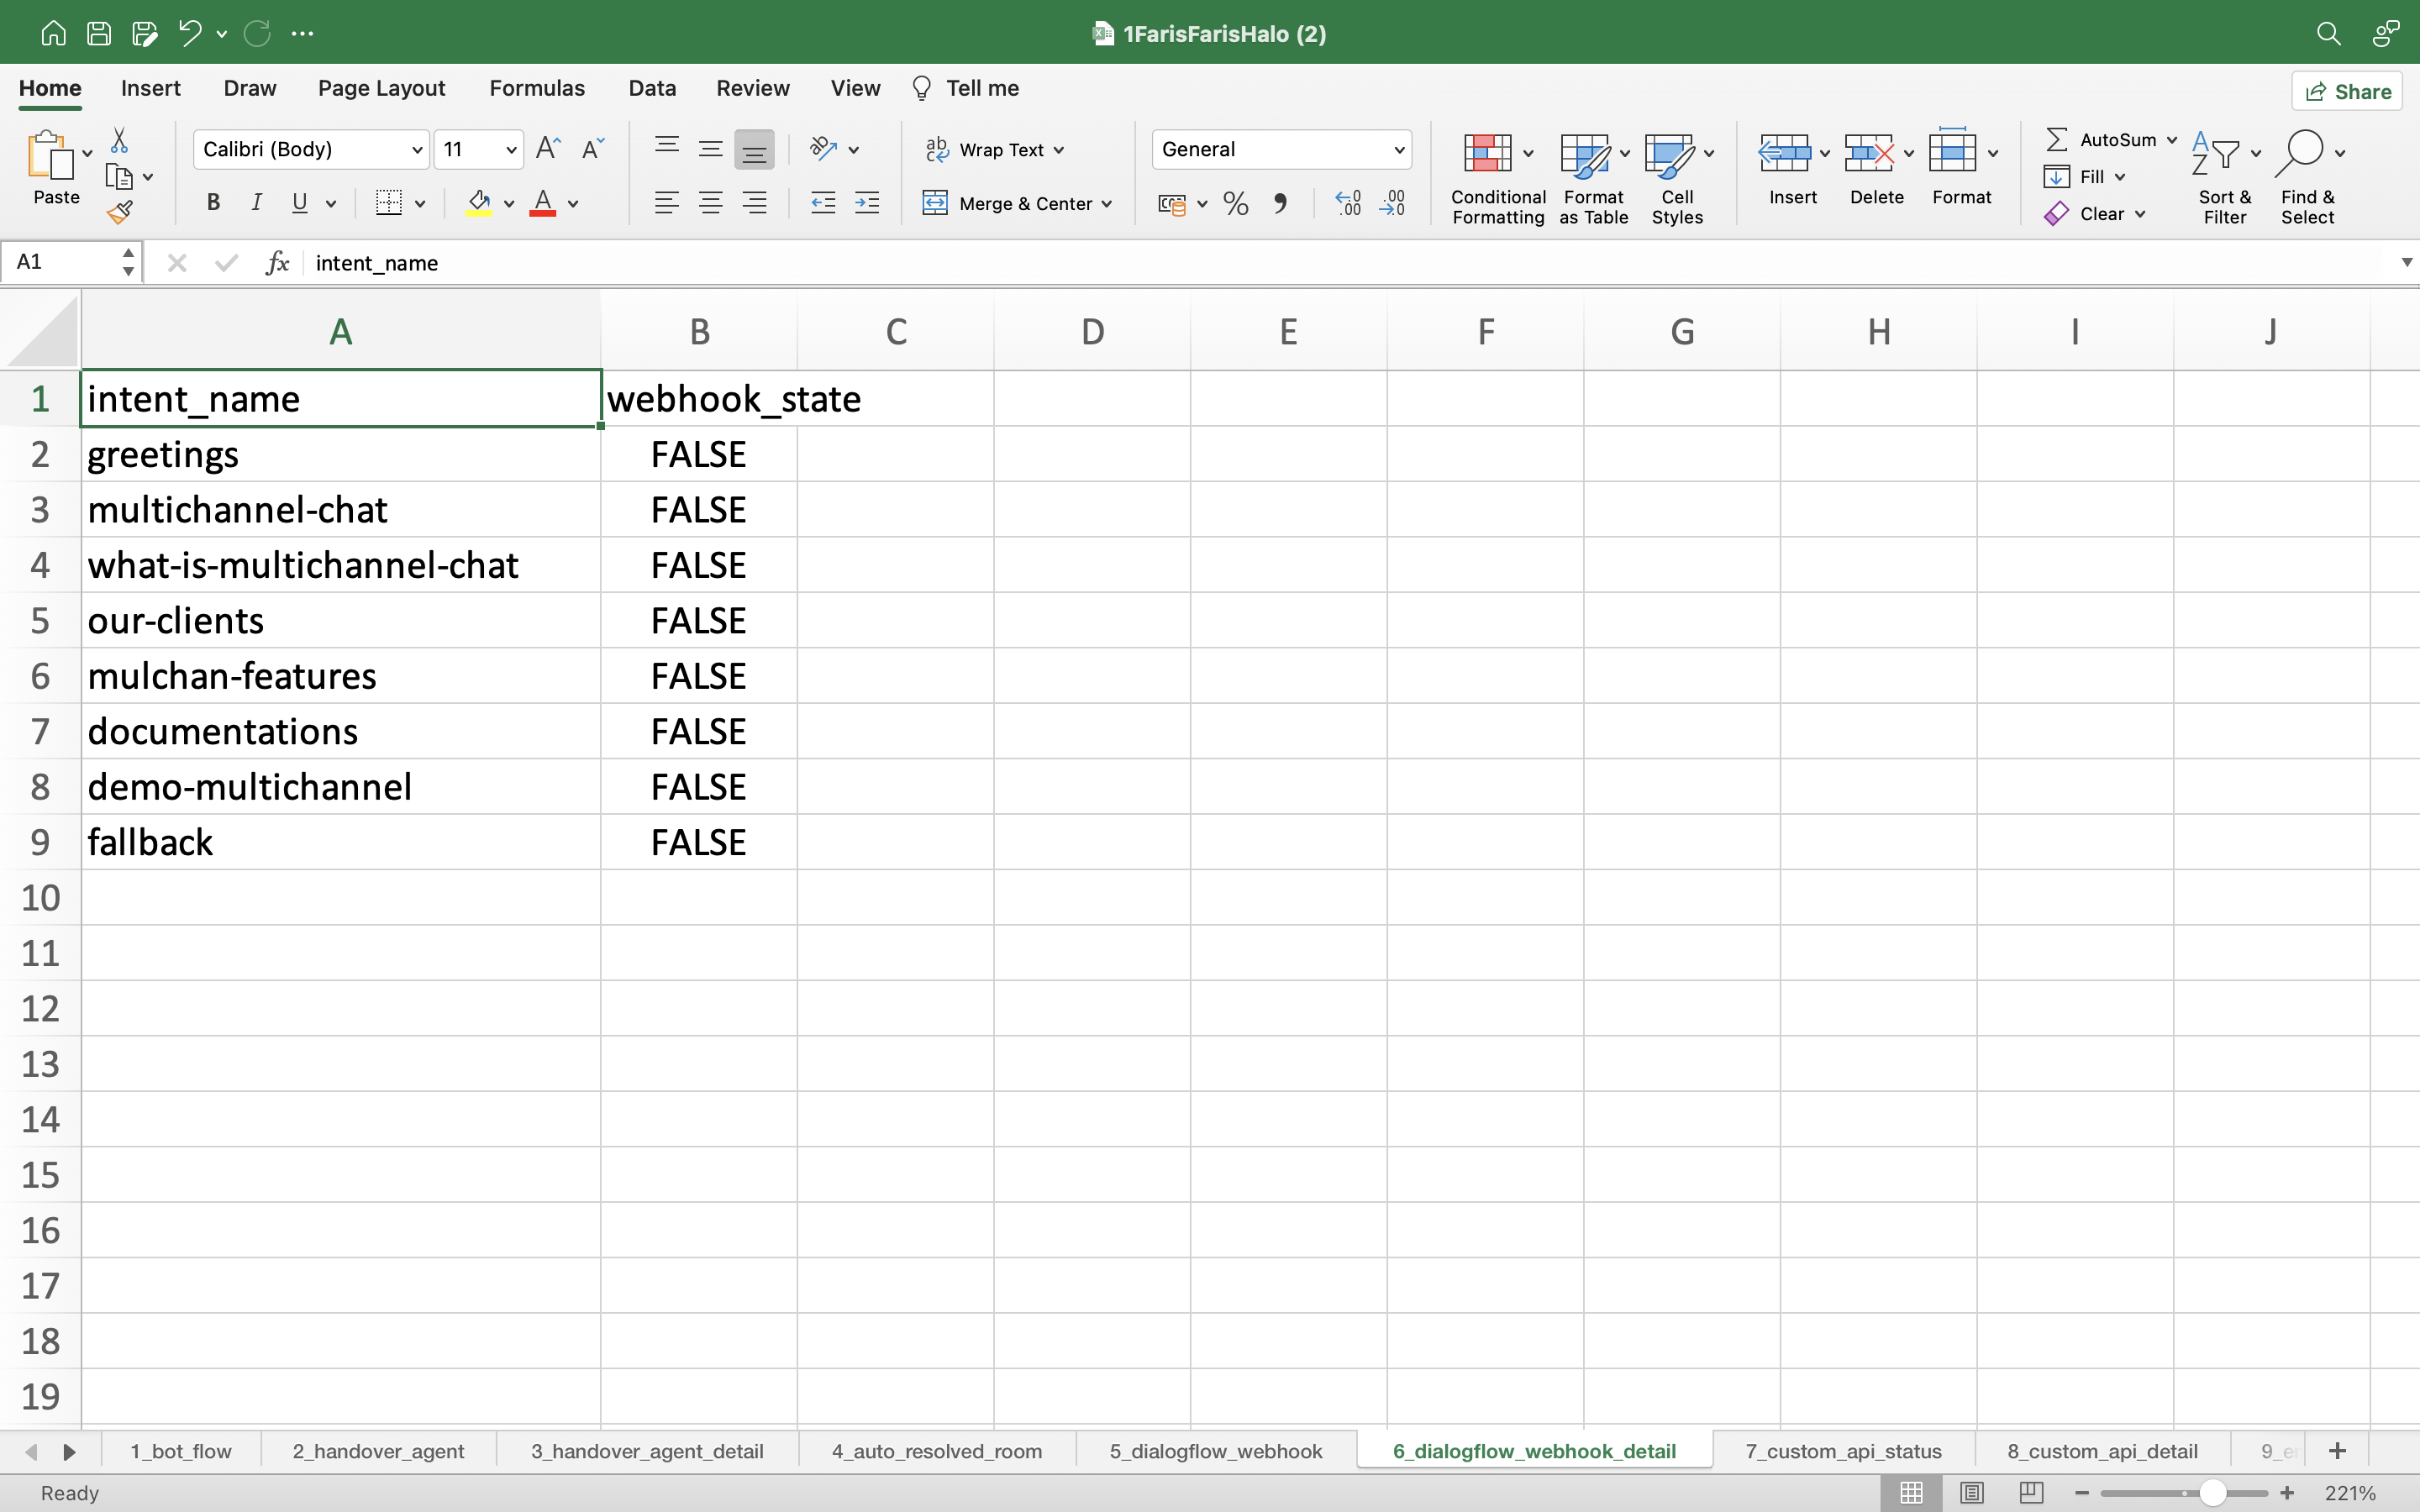The height and width of the screenshot is (1512, 2420).
Task: Click the Increase Font Size icon
Action: coord(548,149)
